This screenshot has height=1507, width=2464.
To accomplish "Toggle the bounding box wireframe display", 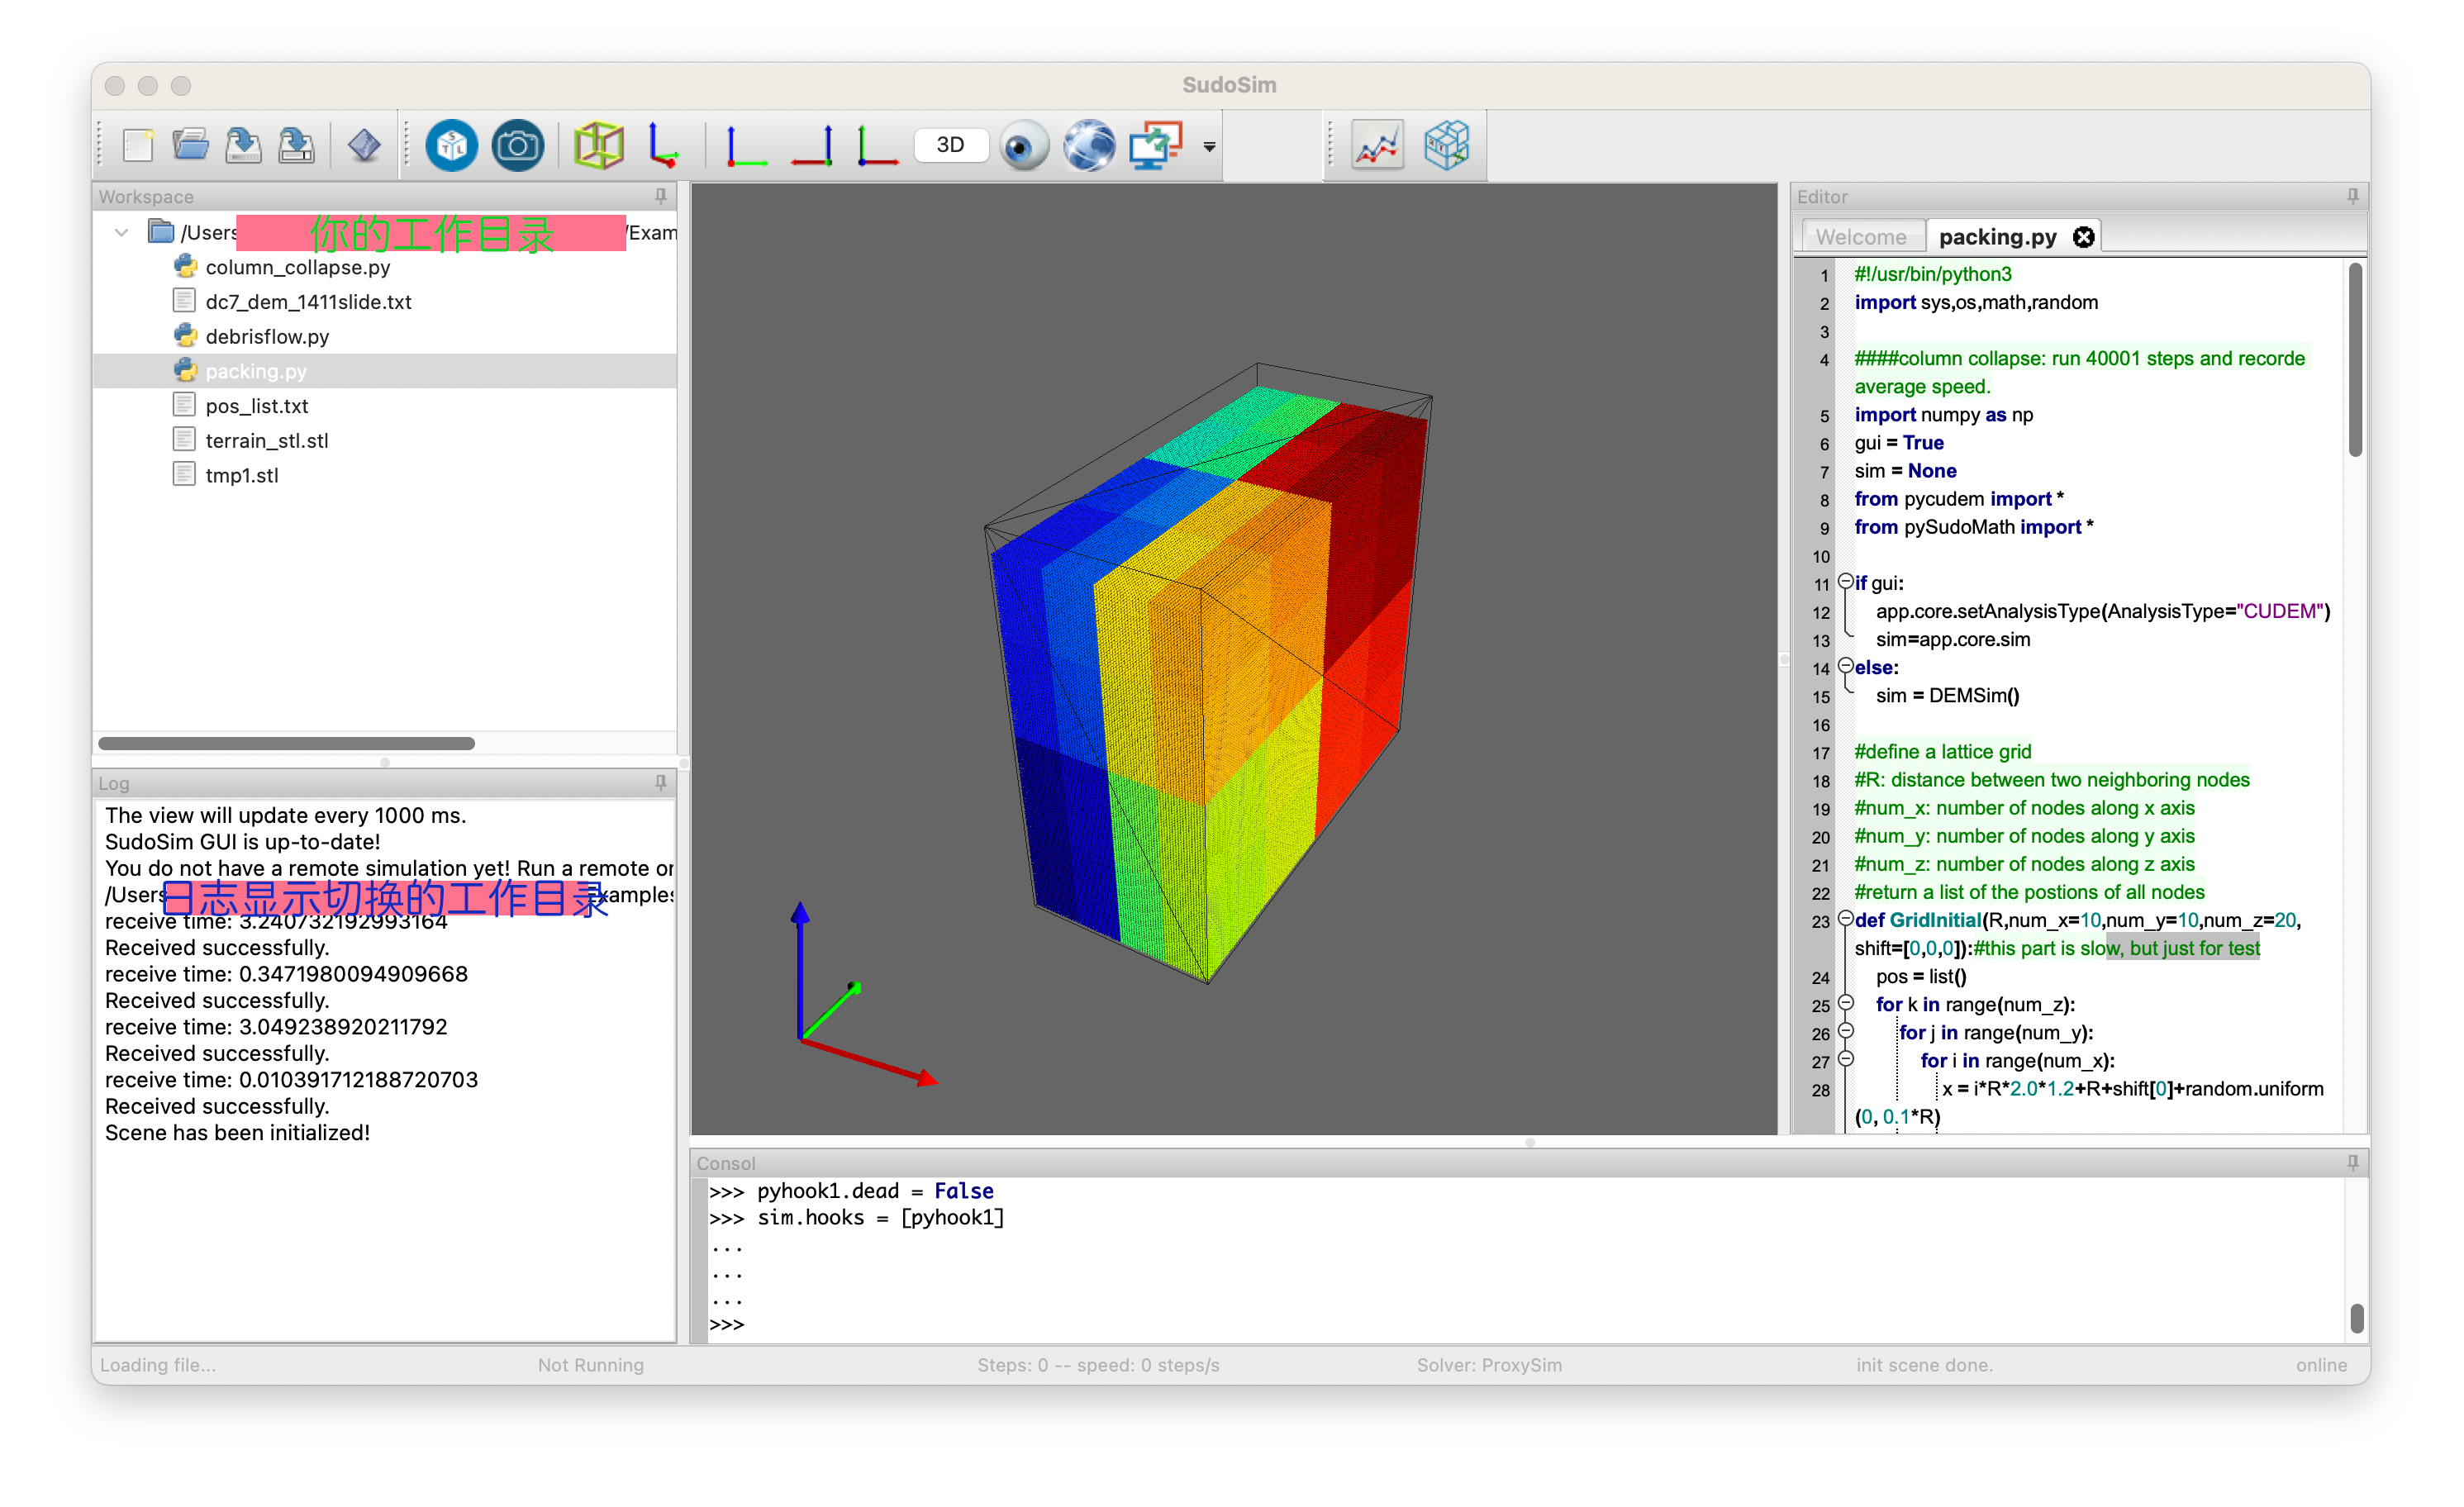I will [598, 145].
